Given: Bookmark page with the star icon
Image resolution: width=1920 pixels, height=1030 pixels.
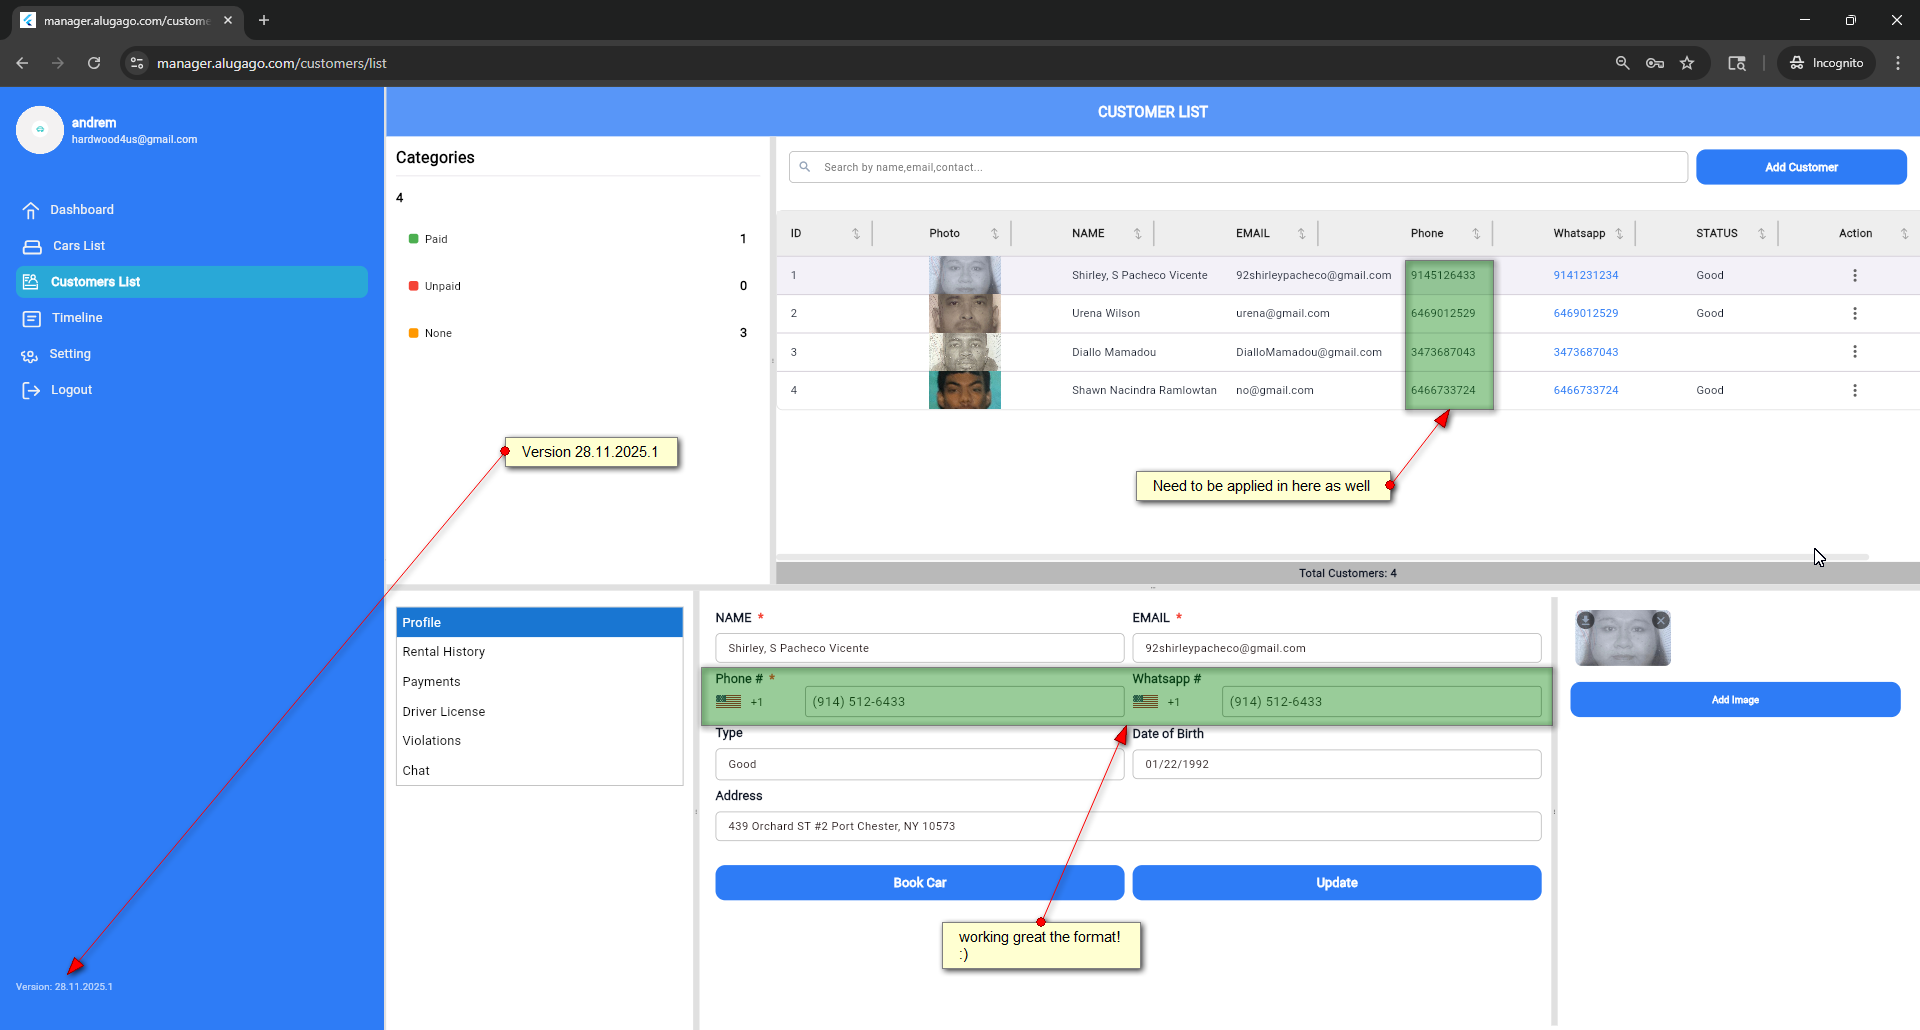Looking at the screenshot, I should click(x=1687, y=63).
